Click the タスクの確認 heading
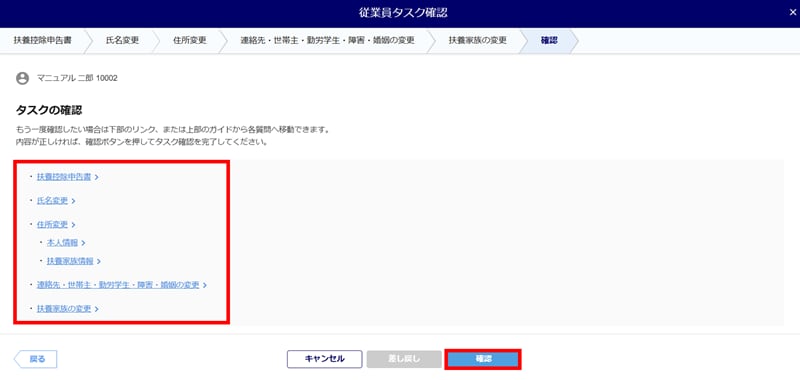This screenshot has width=800, height=380. (49, 110)
